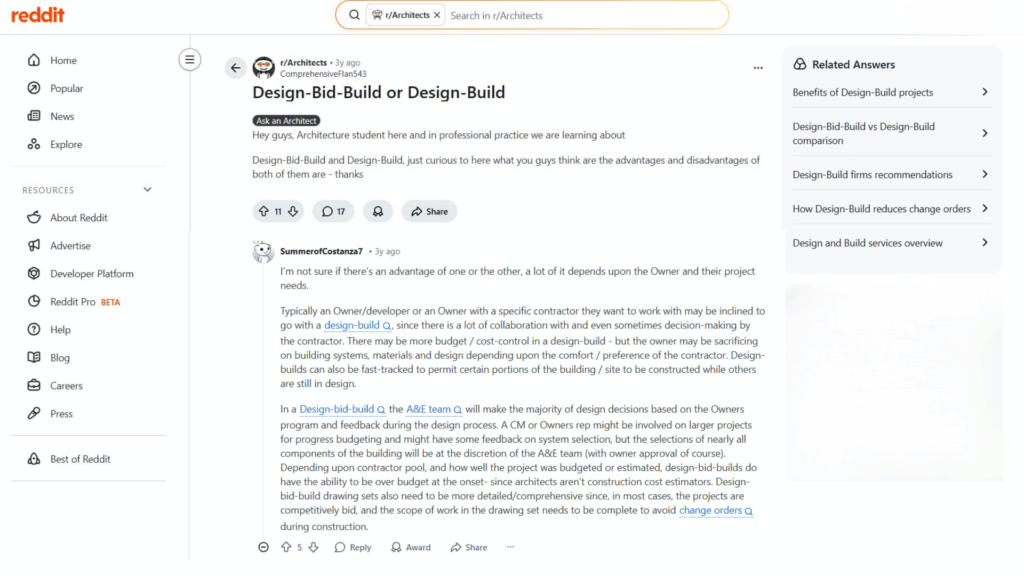
Task: Collapse the comment thread with the minus icon
Action: click(263, 547)
